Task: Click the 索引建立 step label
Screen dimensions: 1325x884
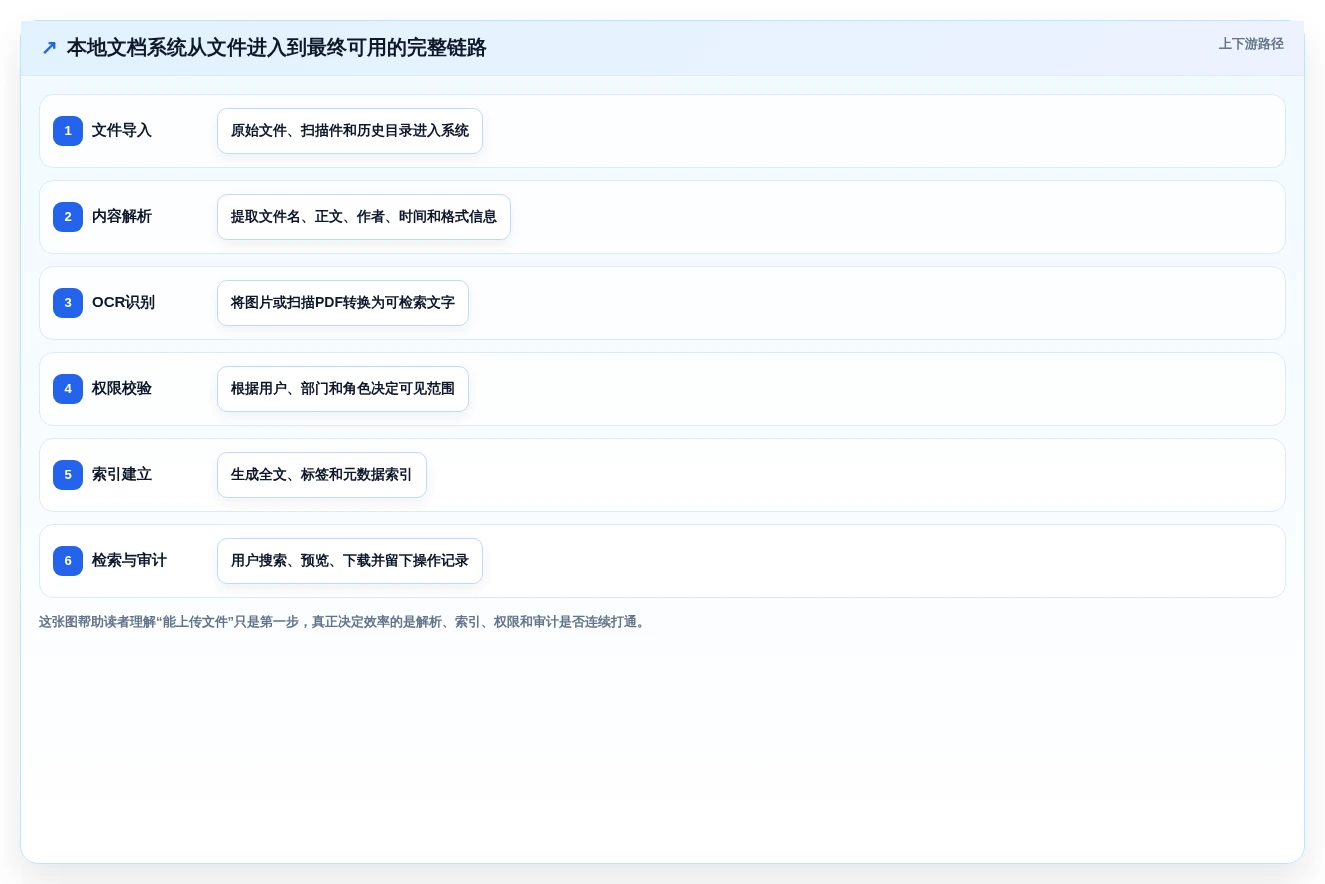Action: [x=122, y=475]
